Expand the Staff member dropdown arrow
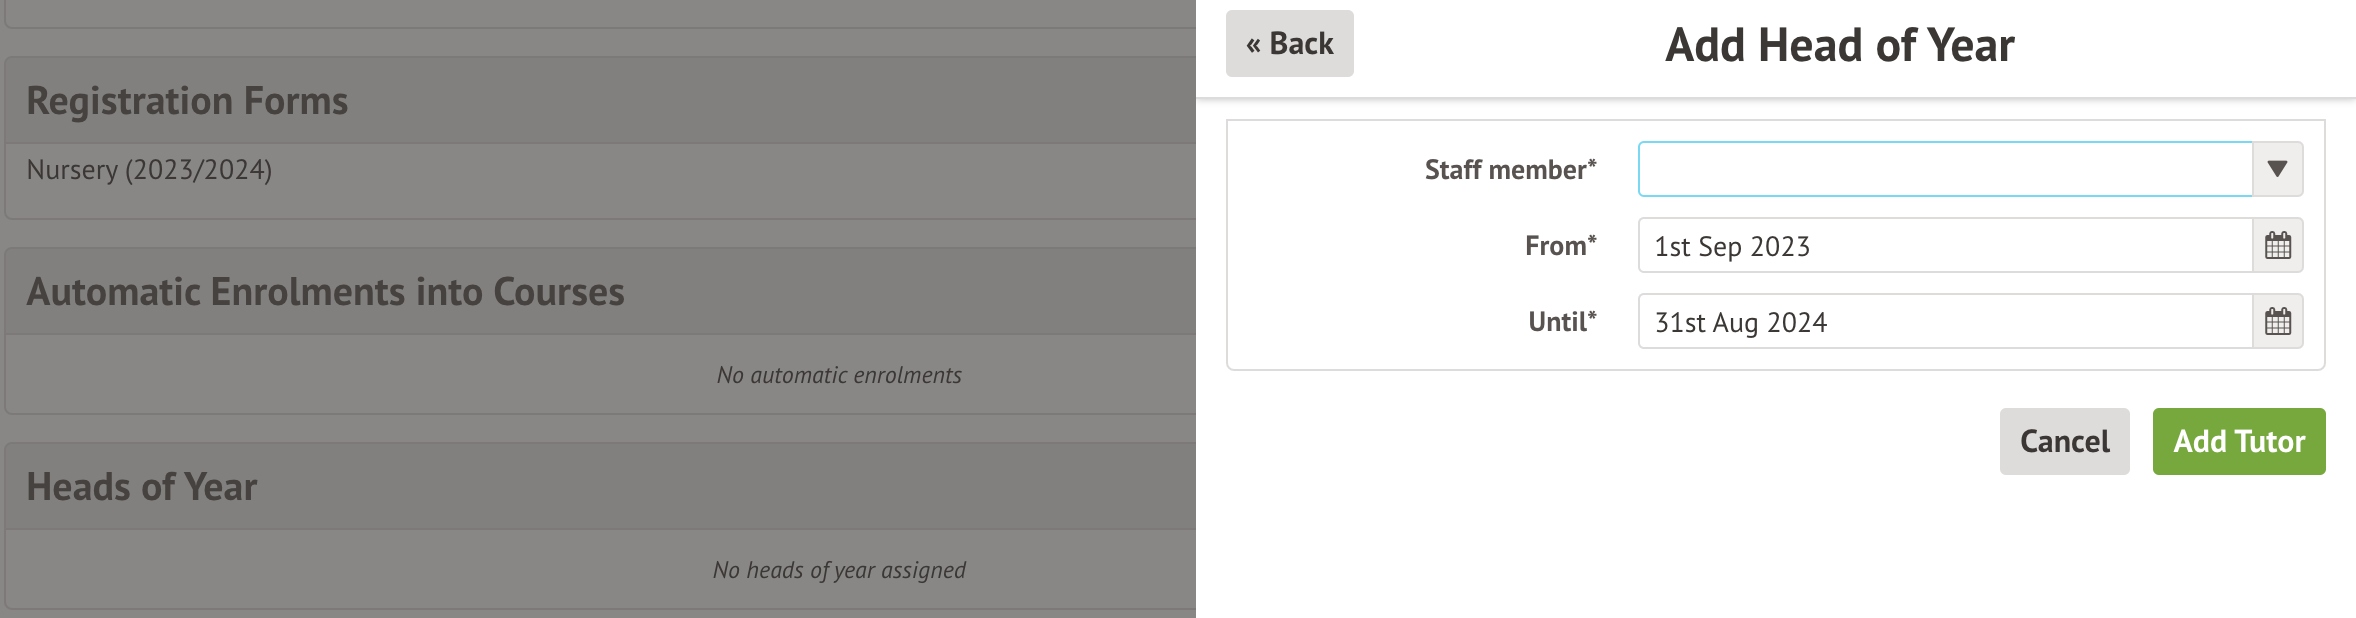Image resolution: width=2356 pixels, height=618 pixels. [x=2277, y=169]
